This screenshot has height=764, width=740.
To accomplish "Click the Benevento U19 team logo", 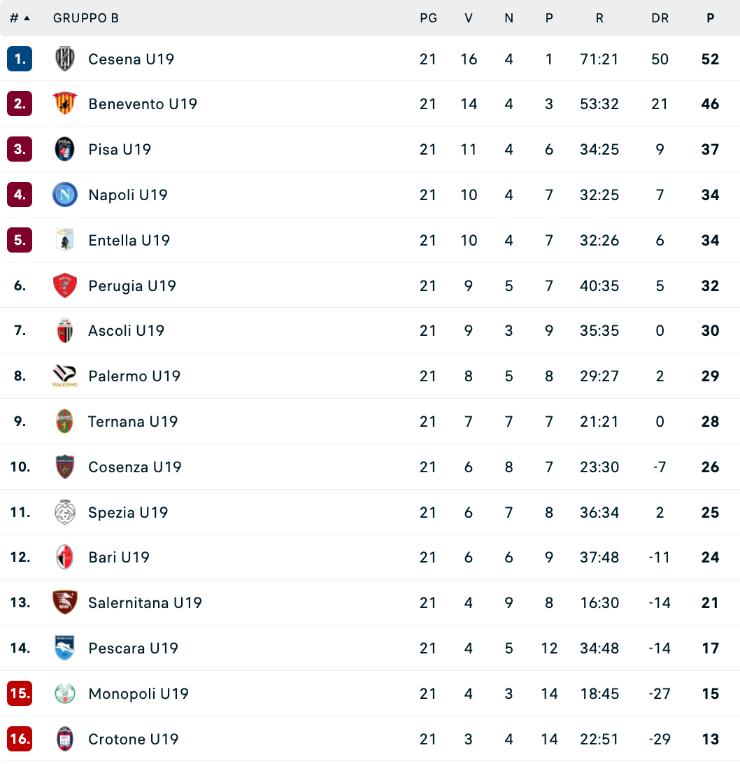I will (65, 104).
